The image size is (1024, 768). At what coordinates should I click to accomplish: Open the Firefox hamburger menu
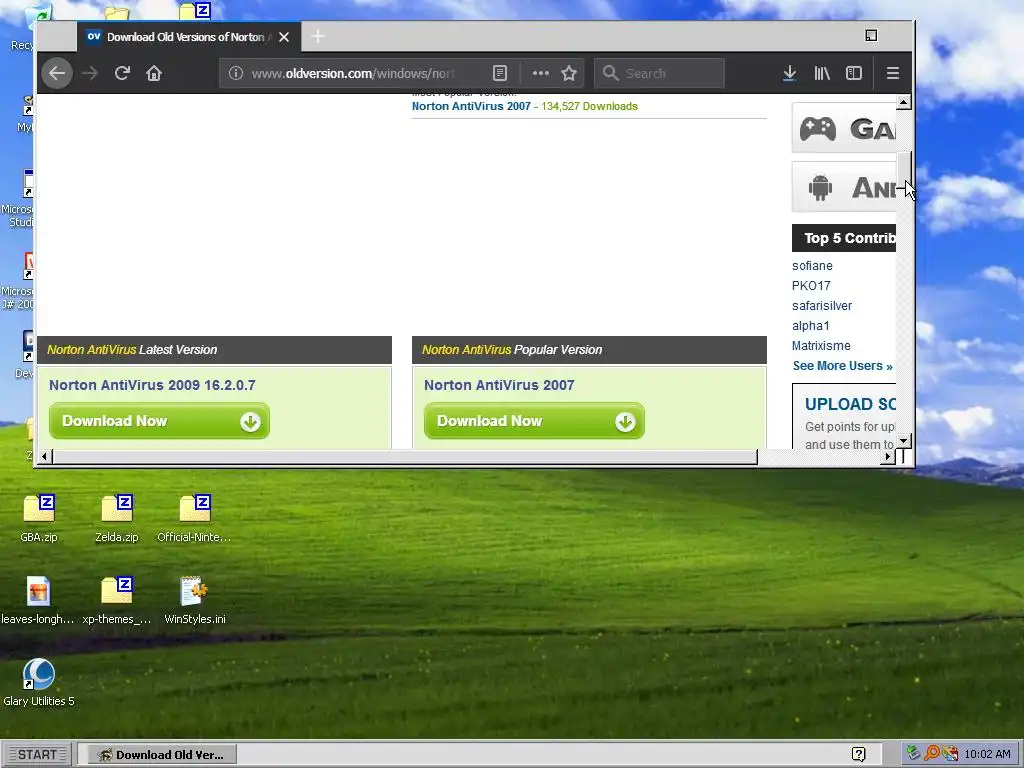893,73
